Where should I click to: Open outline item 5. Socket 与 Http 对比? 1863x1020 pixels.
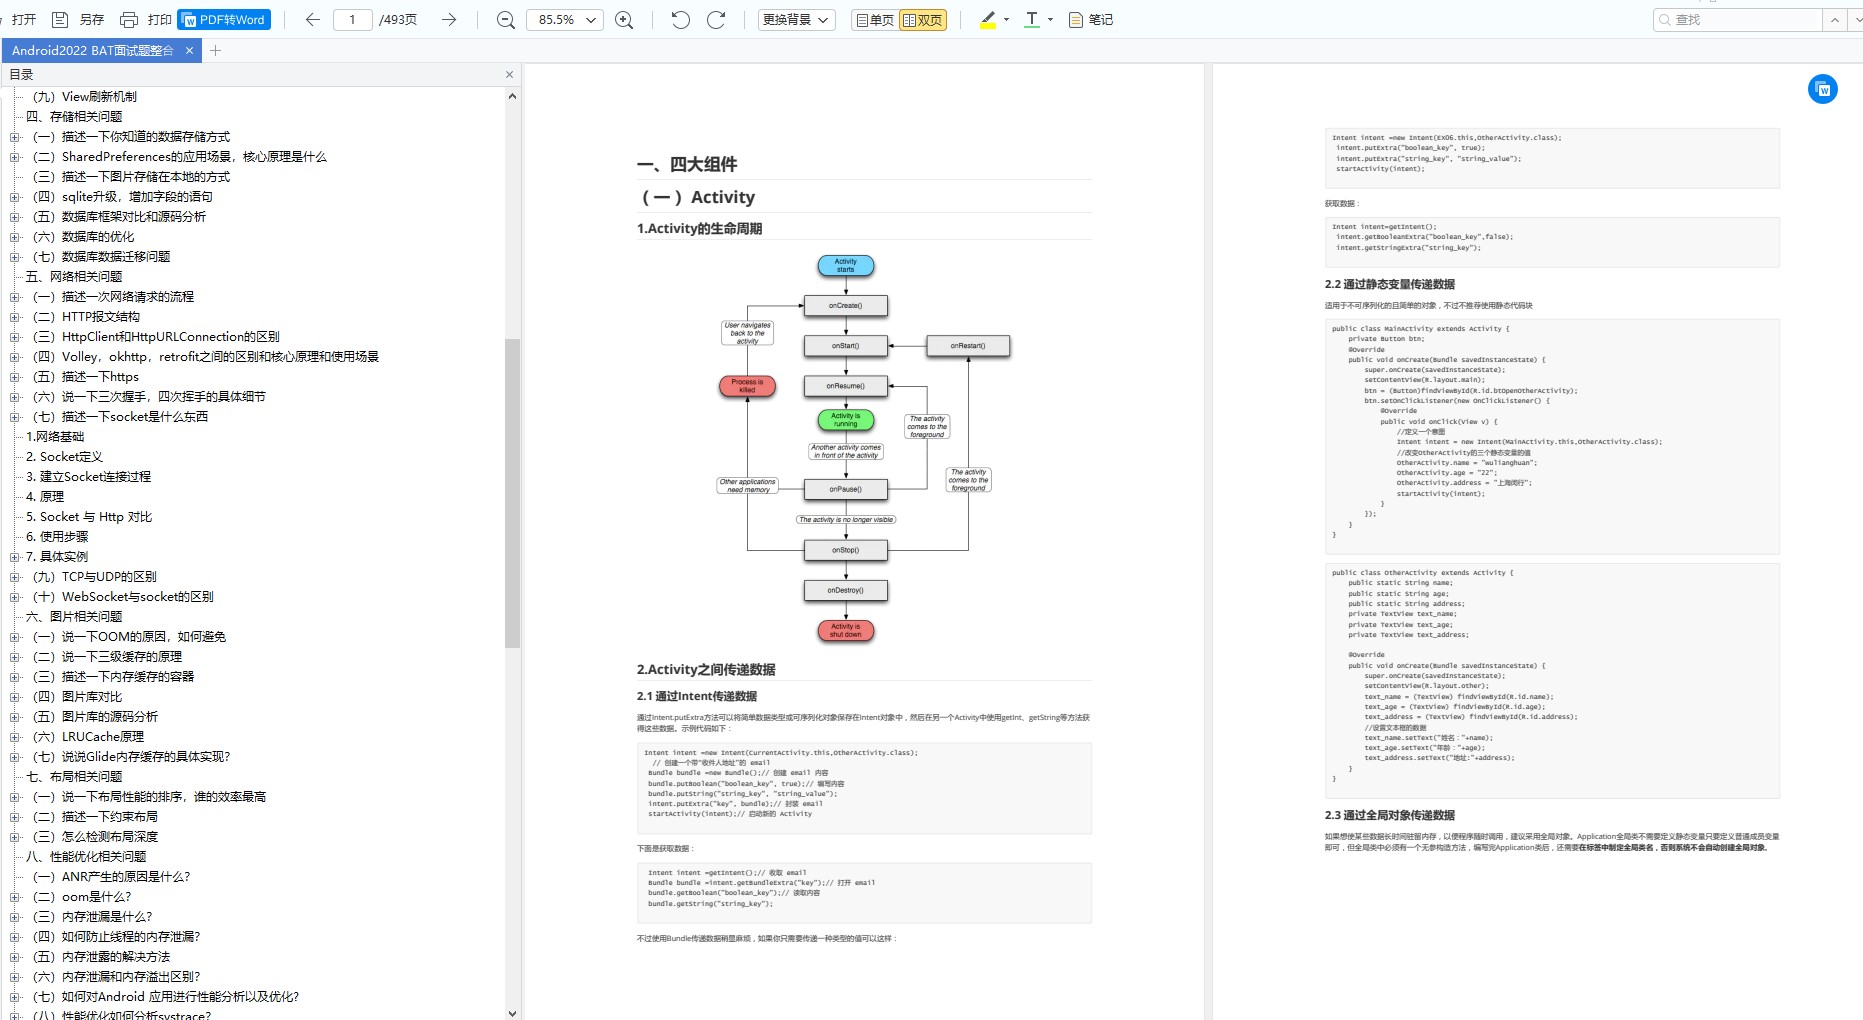tap(89, 517)
